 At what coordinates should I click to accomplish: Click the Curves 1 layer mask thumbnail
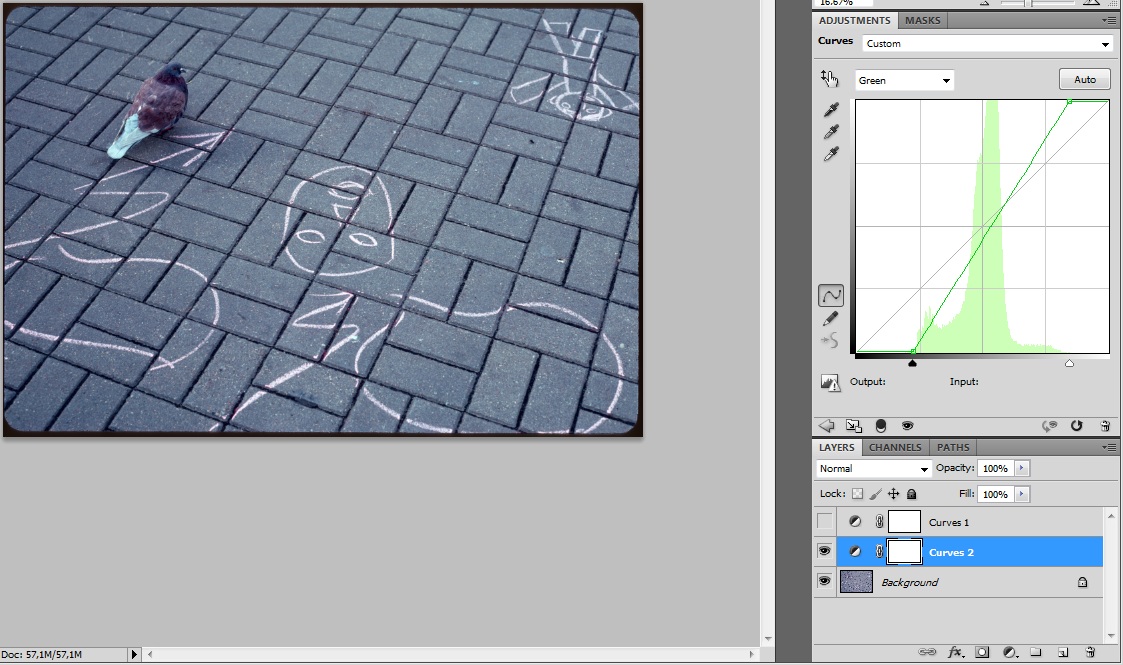[x=904, y=522]
